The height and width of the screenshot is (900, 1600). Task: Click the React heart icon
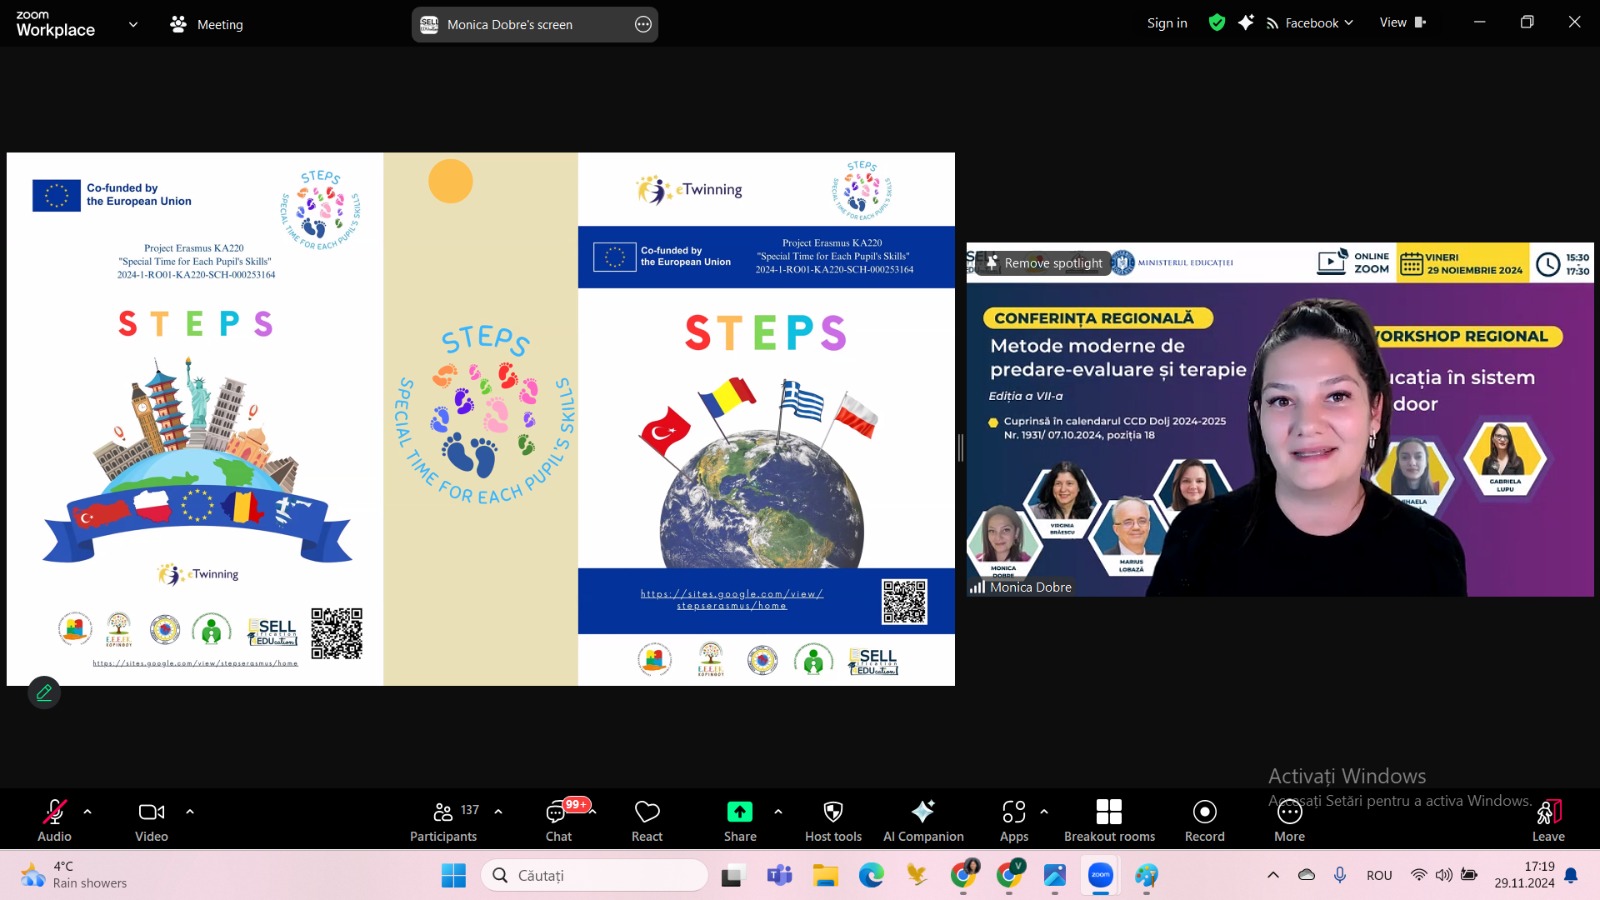pyautogui.click(x=647, y=819)
